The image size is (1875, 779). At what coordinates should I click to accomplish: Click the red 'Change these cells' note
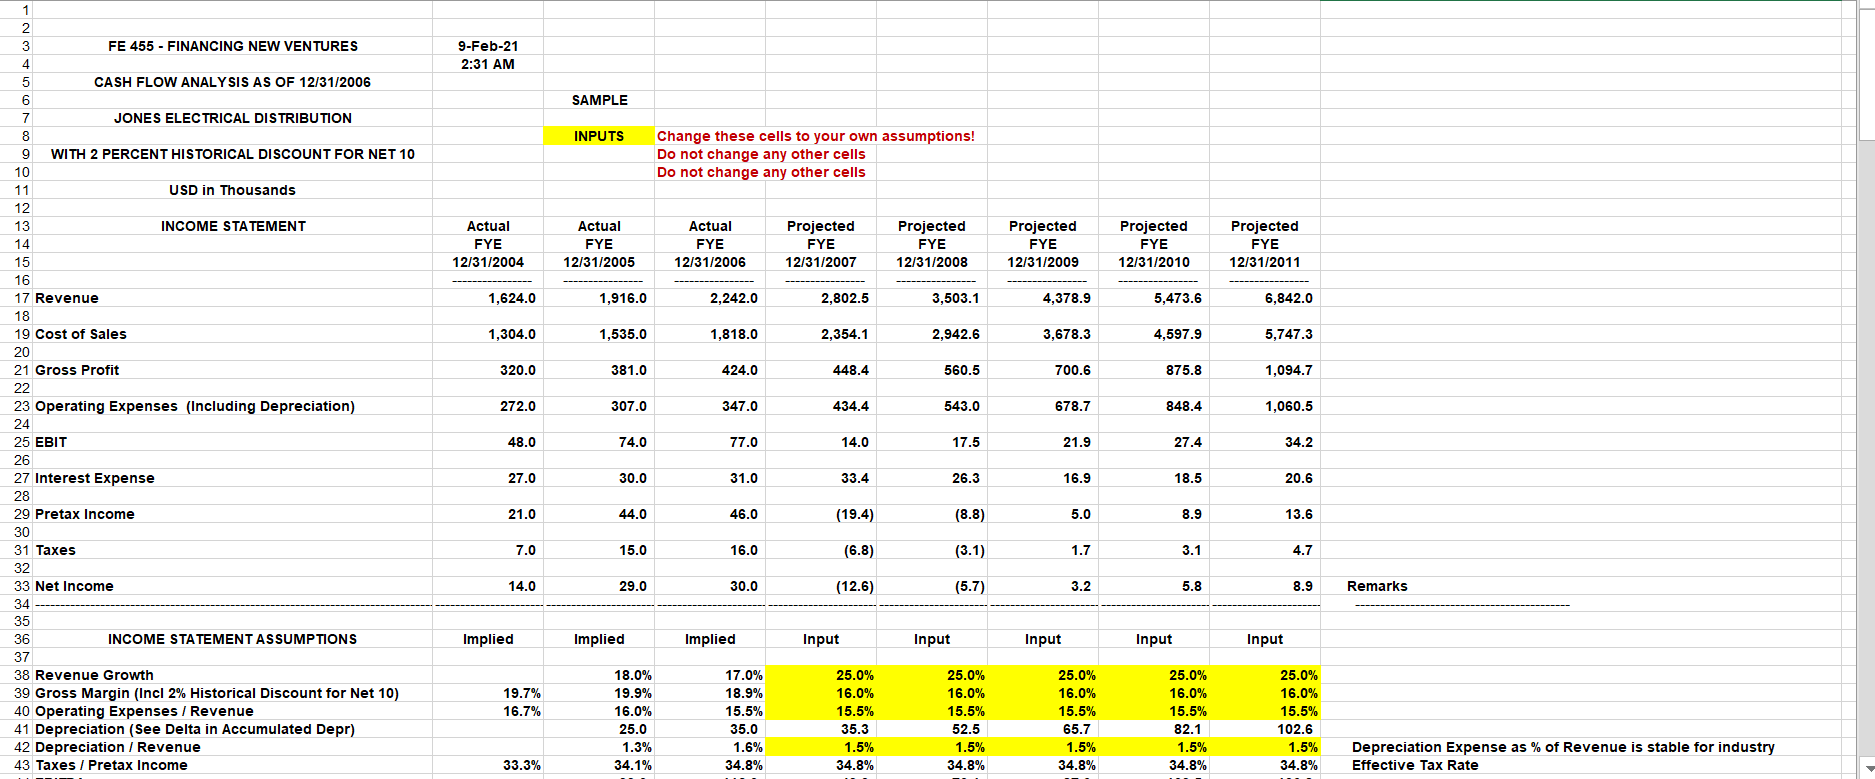click(816, 136)
